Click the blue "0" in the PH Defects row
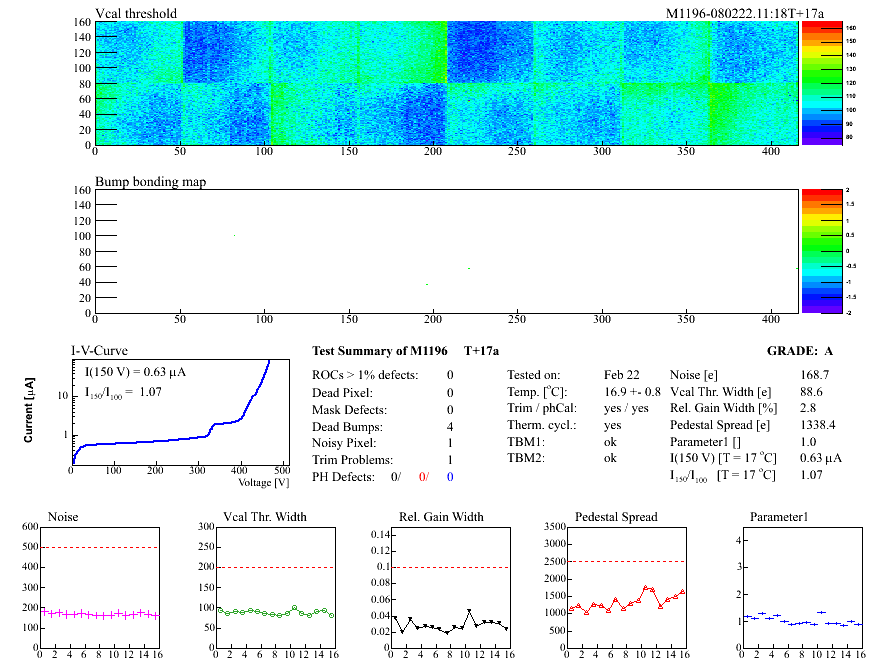The height and width of the screenshot is (672, 896). 450,477
